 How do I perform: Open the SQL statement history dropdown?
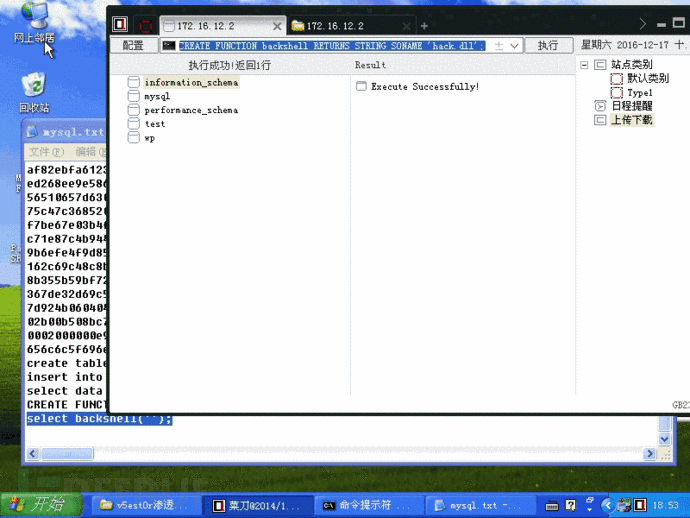515,45
